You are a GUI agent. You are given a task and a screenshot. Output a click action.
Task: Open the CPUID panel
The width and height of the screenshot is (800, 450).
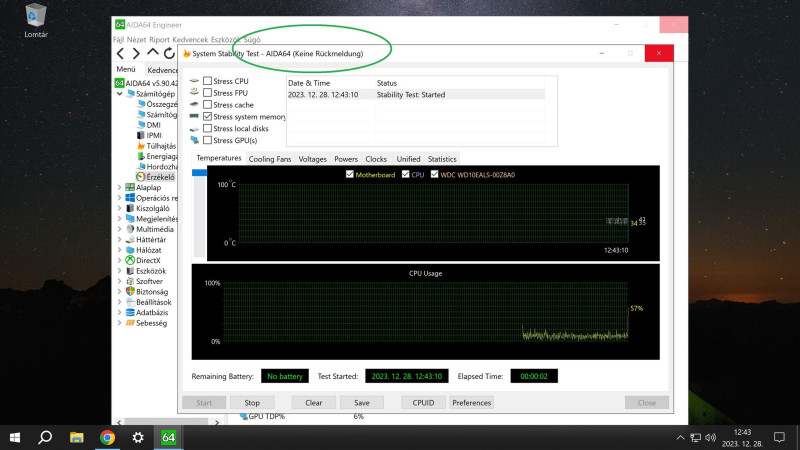point(423,403)
